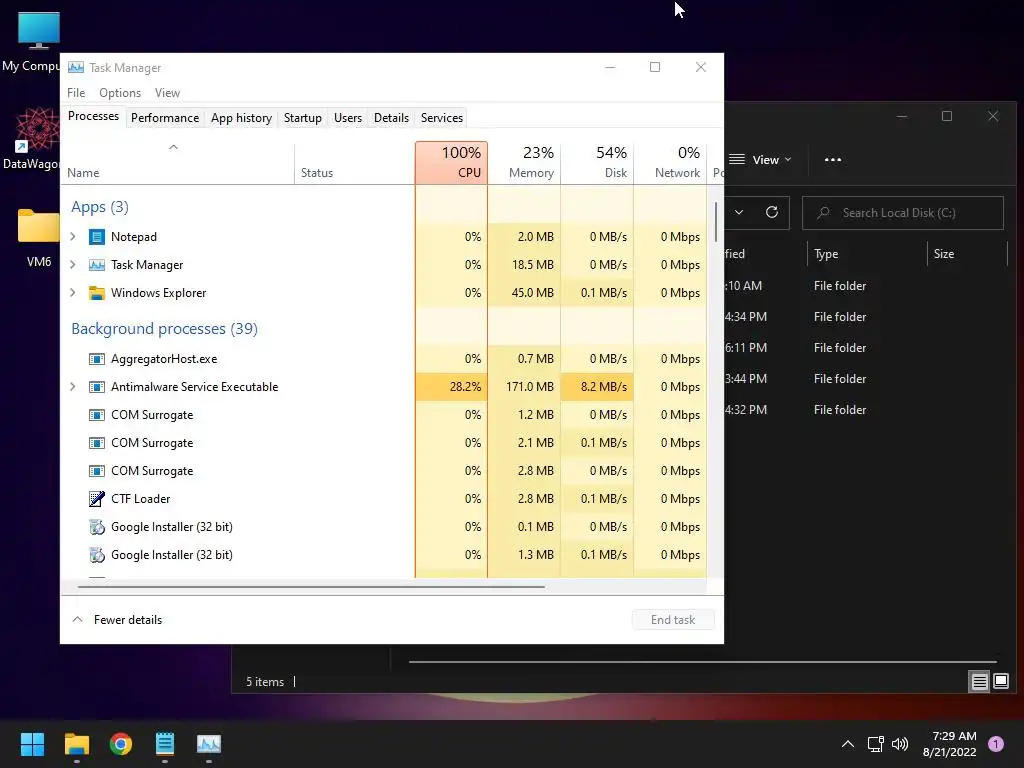Click icon of the COM Surrogate using 1.2 MB
Image resolution: width=1024 pixels, height=768 pixels.
[97, 415]
